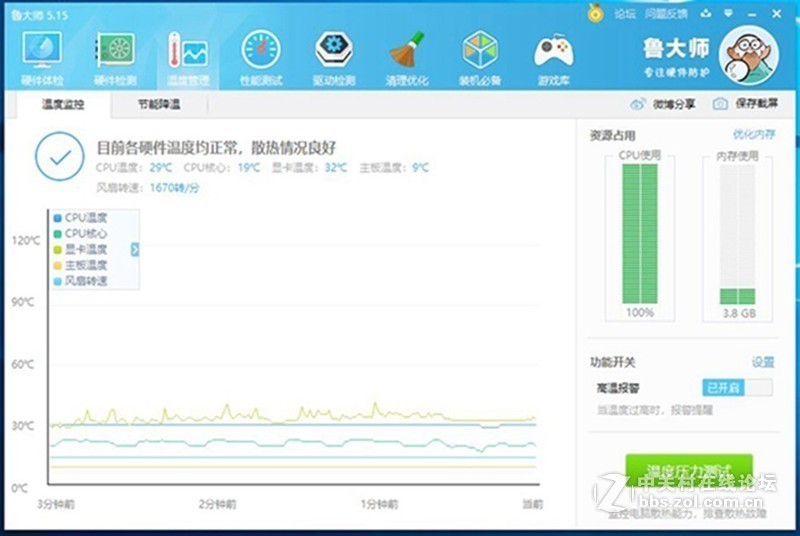This screenshot has height=536, width=800.
Task: Click 显卡温度 value 32℃
Action: click(x=336, y=168)
